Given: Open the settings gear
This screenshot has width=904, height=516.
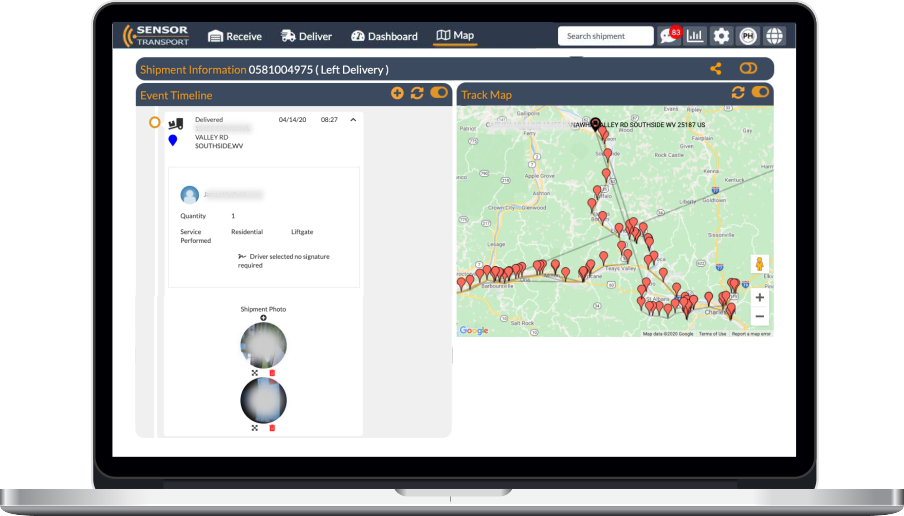Looking at the screenshot, I should pyautogui.click(x=721, y=36).
